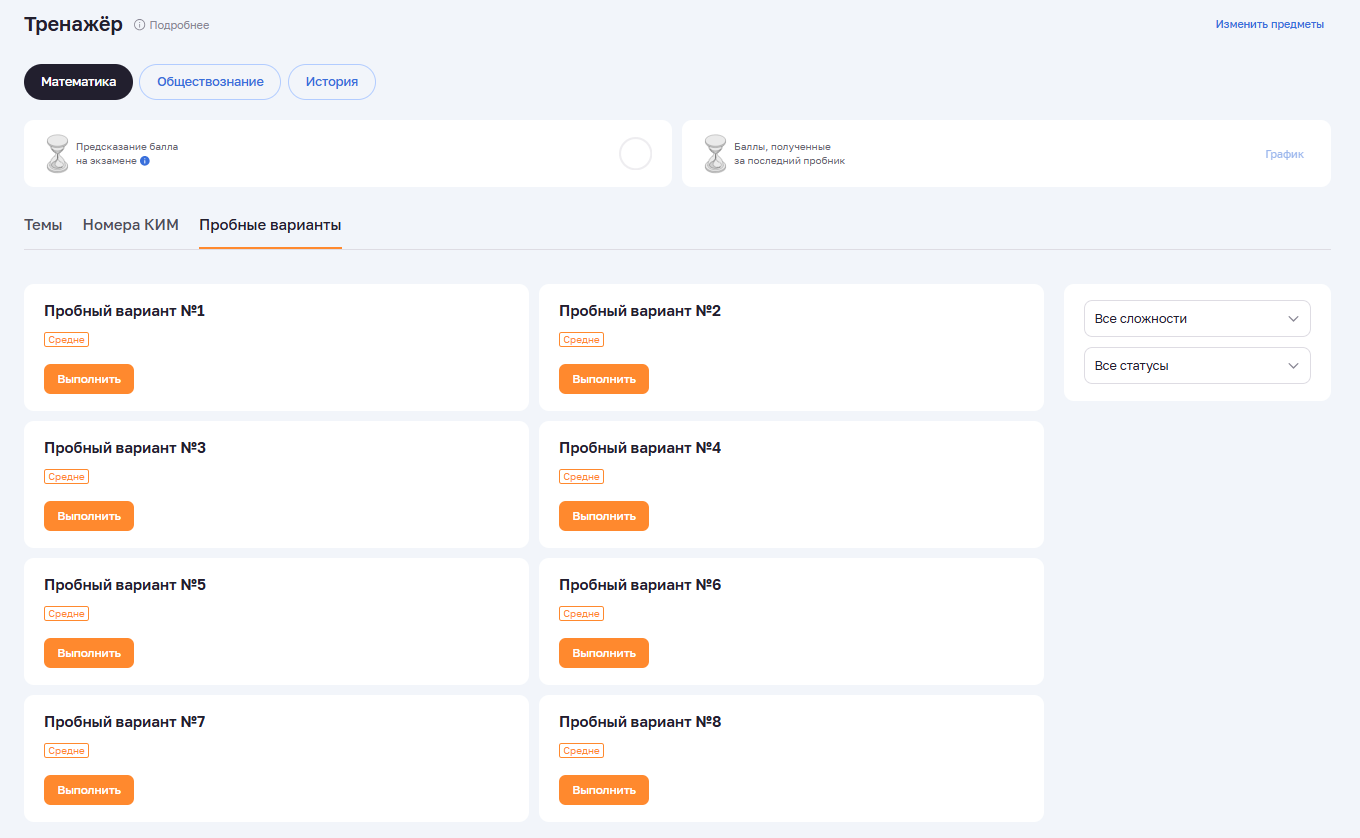The image size is (1360, 838).
Task: Click the hourglass icon in last mock card
Action: point(715,153)
